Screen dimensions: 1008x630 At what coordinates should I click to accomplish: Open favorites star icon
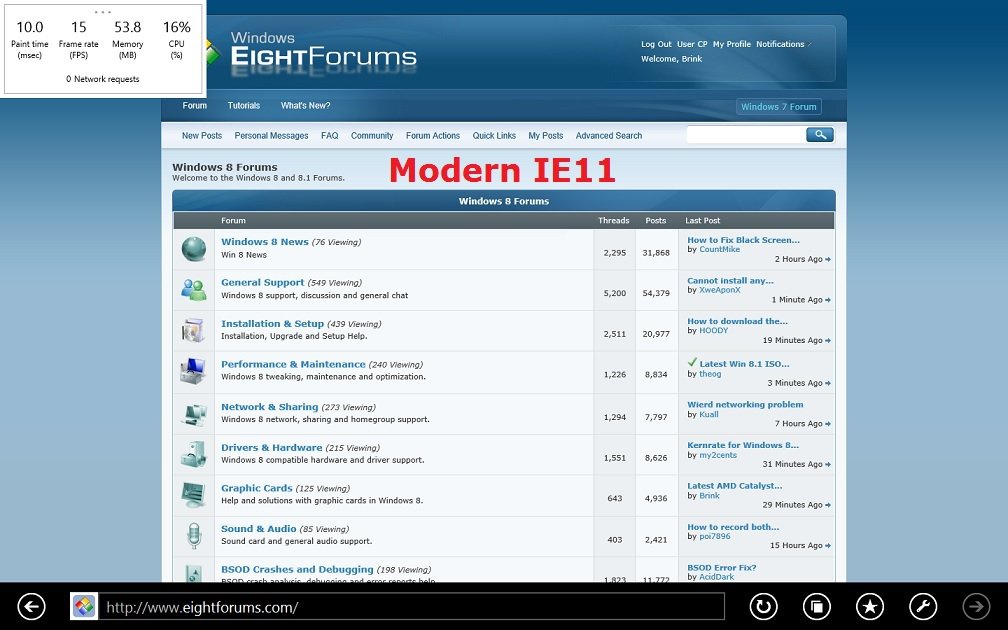pyautogui.click(x=870, y=606)
